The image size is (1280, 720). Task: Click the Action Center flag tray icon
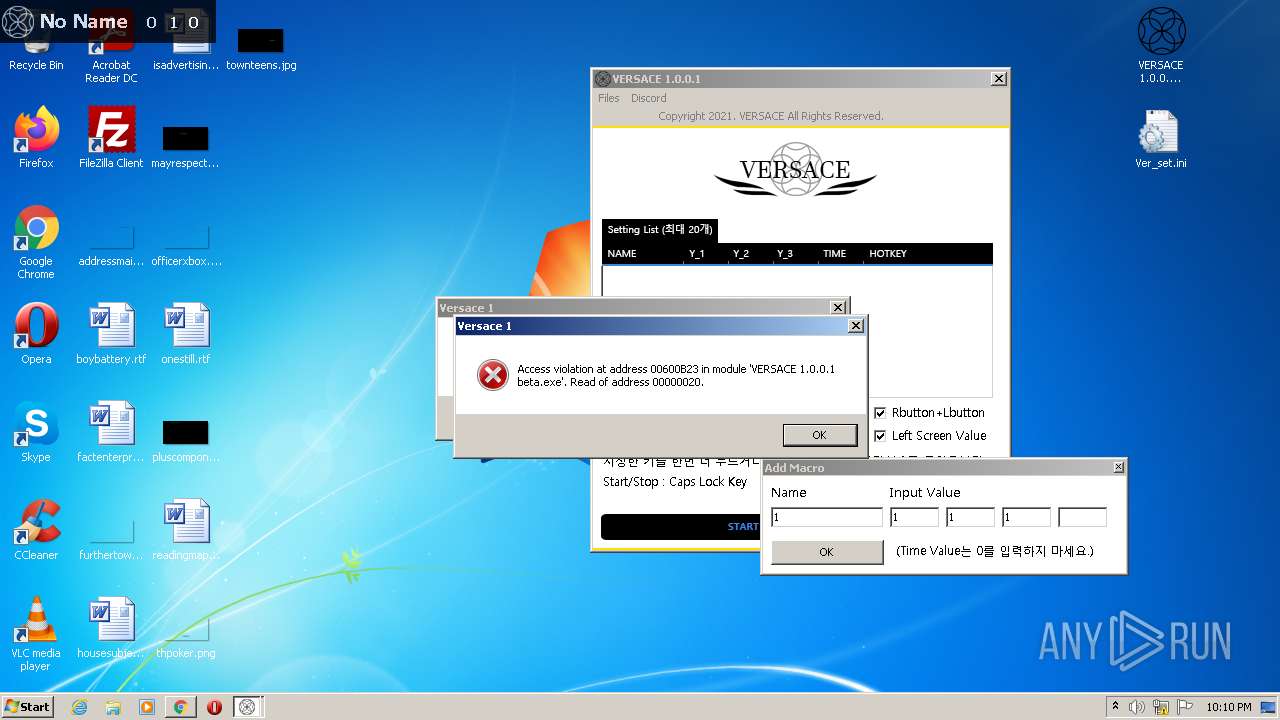(x=1185, y=707)
